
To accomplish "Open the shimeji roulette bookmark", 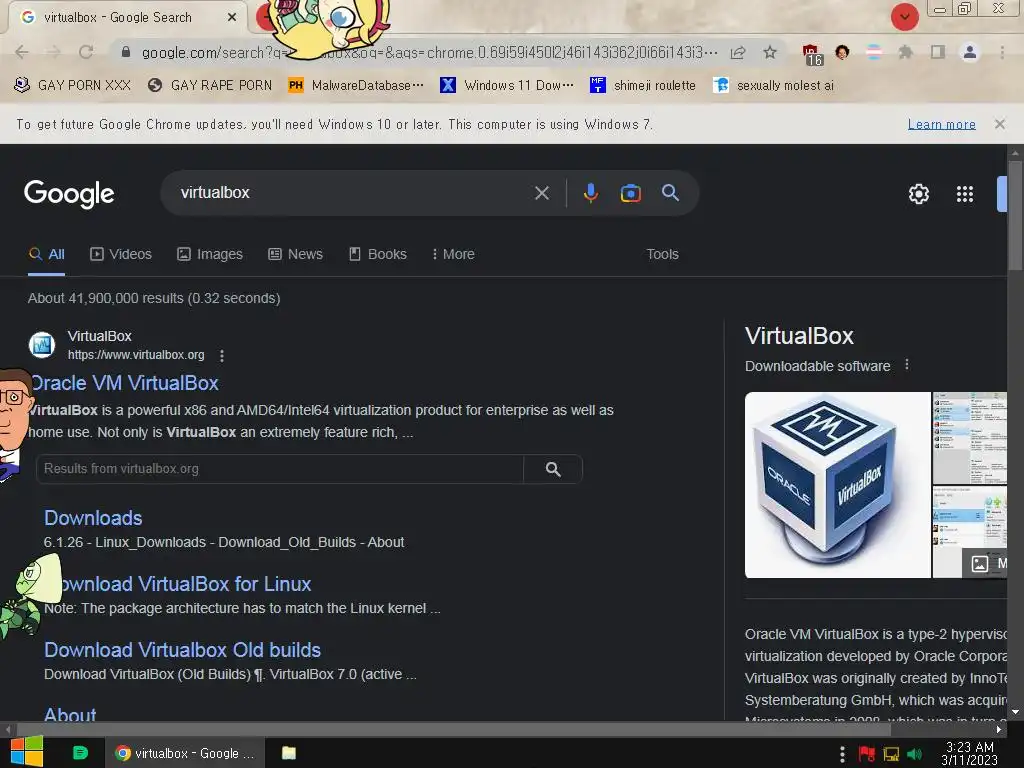I will tap(643, 86).
